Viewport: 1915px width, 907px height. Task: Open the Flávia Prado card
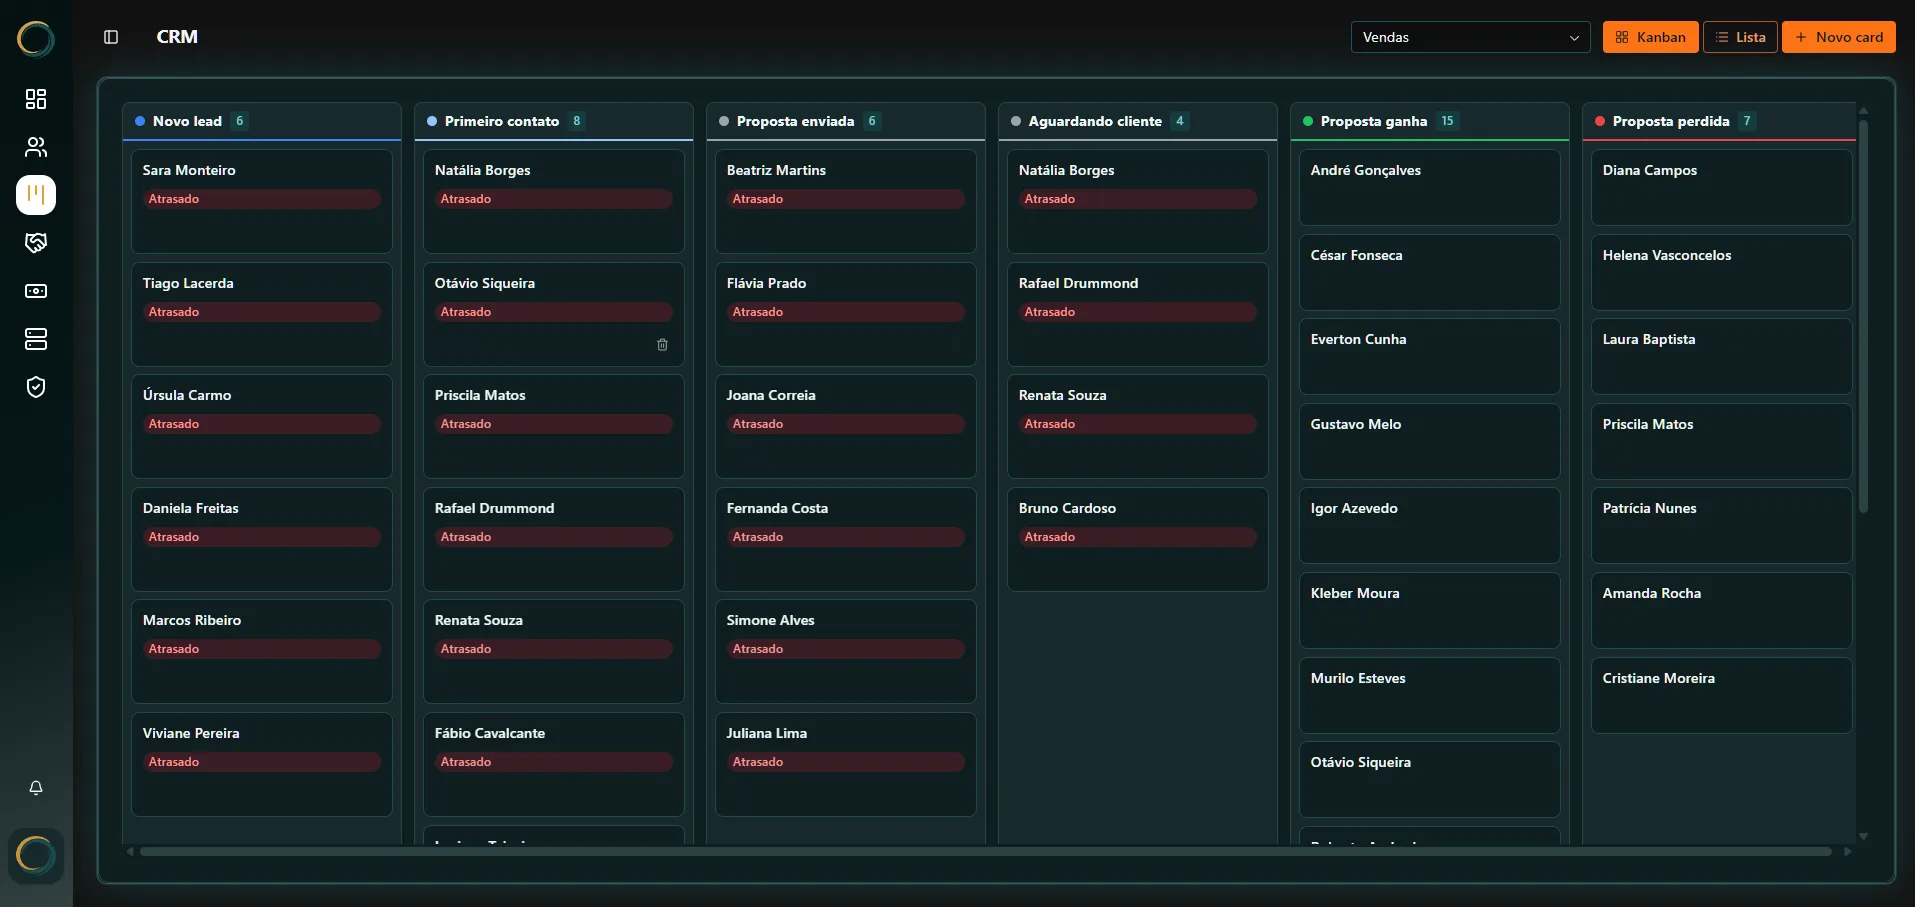tap(846, 314)
